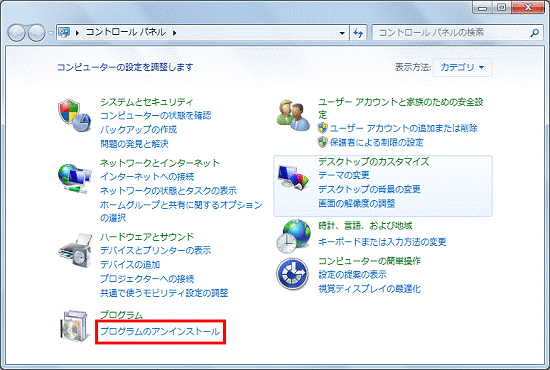Open the Programs disc box icon
Viewport: 550px width, 370px height.
pos(74,325)
